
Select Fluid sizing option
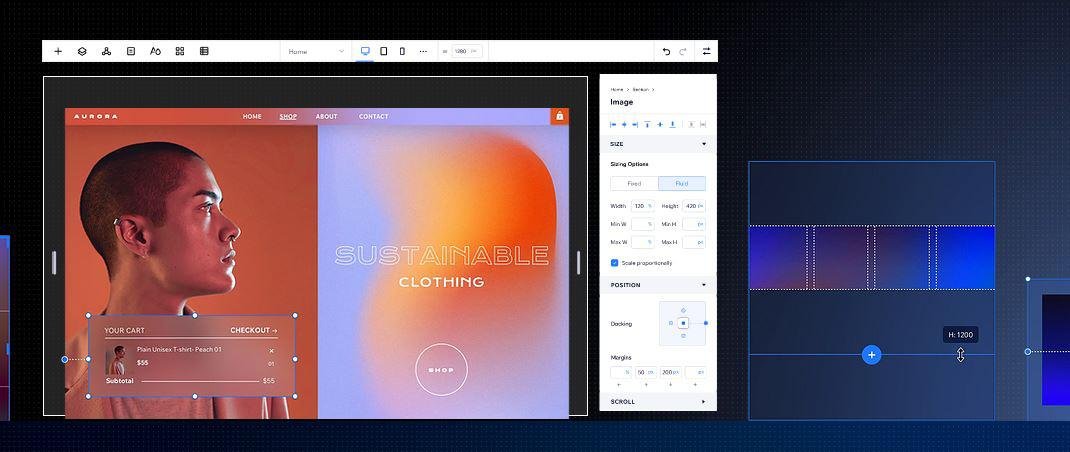(x=682, y=184)
